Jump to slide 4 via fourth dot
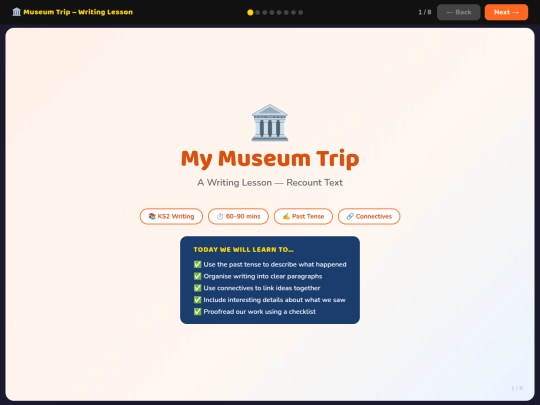Image resolution: width=540 pixels, height=405 pixels. coord(272,12)
